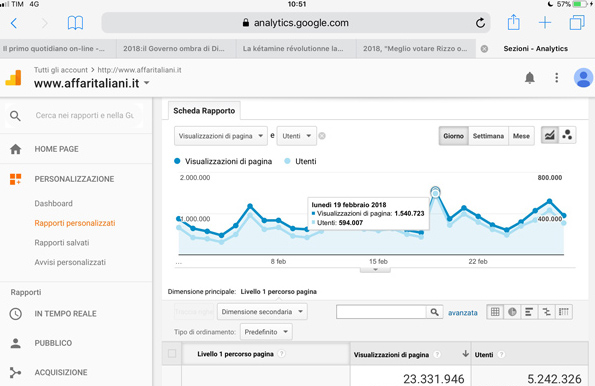
Task: Select pivot table view icon
Action: click(x=564, y=312)
